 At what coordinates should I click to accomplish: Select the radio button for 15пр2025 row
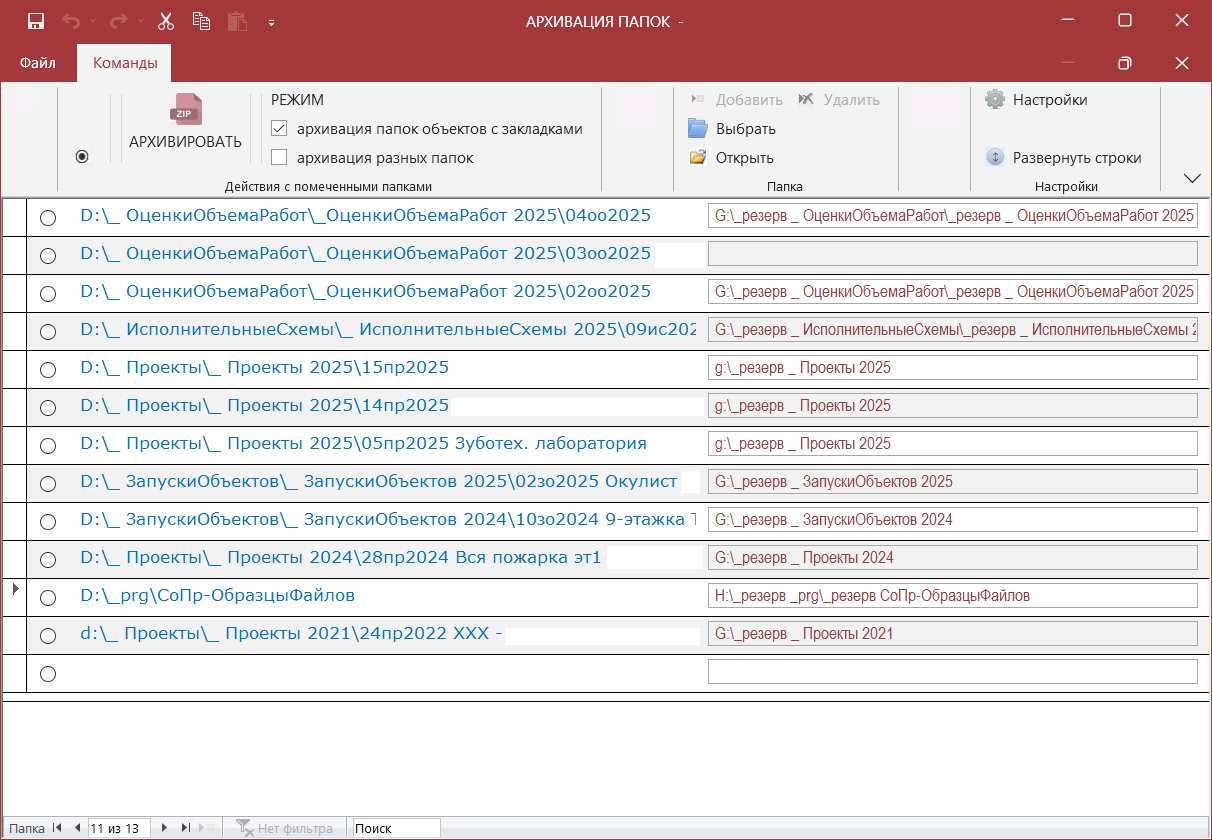(x=47, y=369)
